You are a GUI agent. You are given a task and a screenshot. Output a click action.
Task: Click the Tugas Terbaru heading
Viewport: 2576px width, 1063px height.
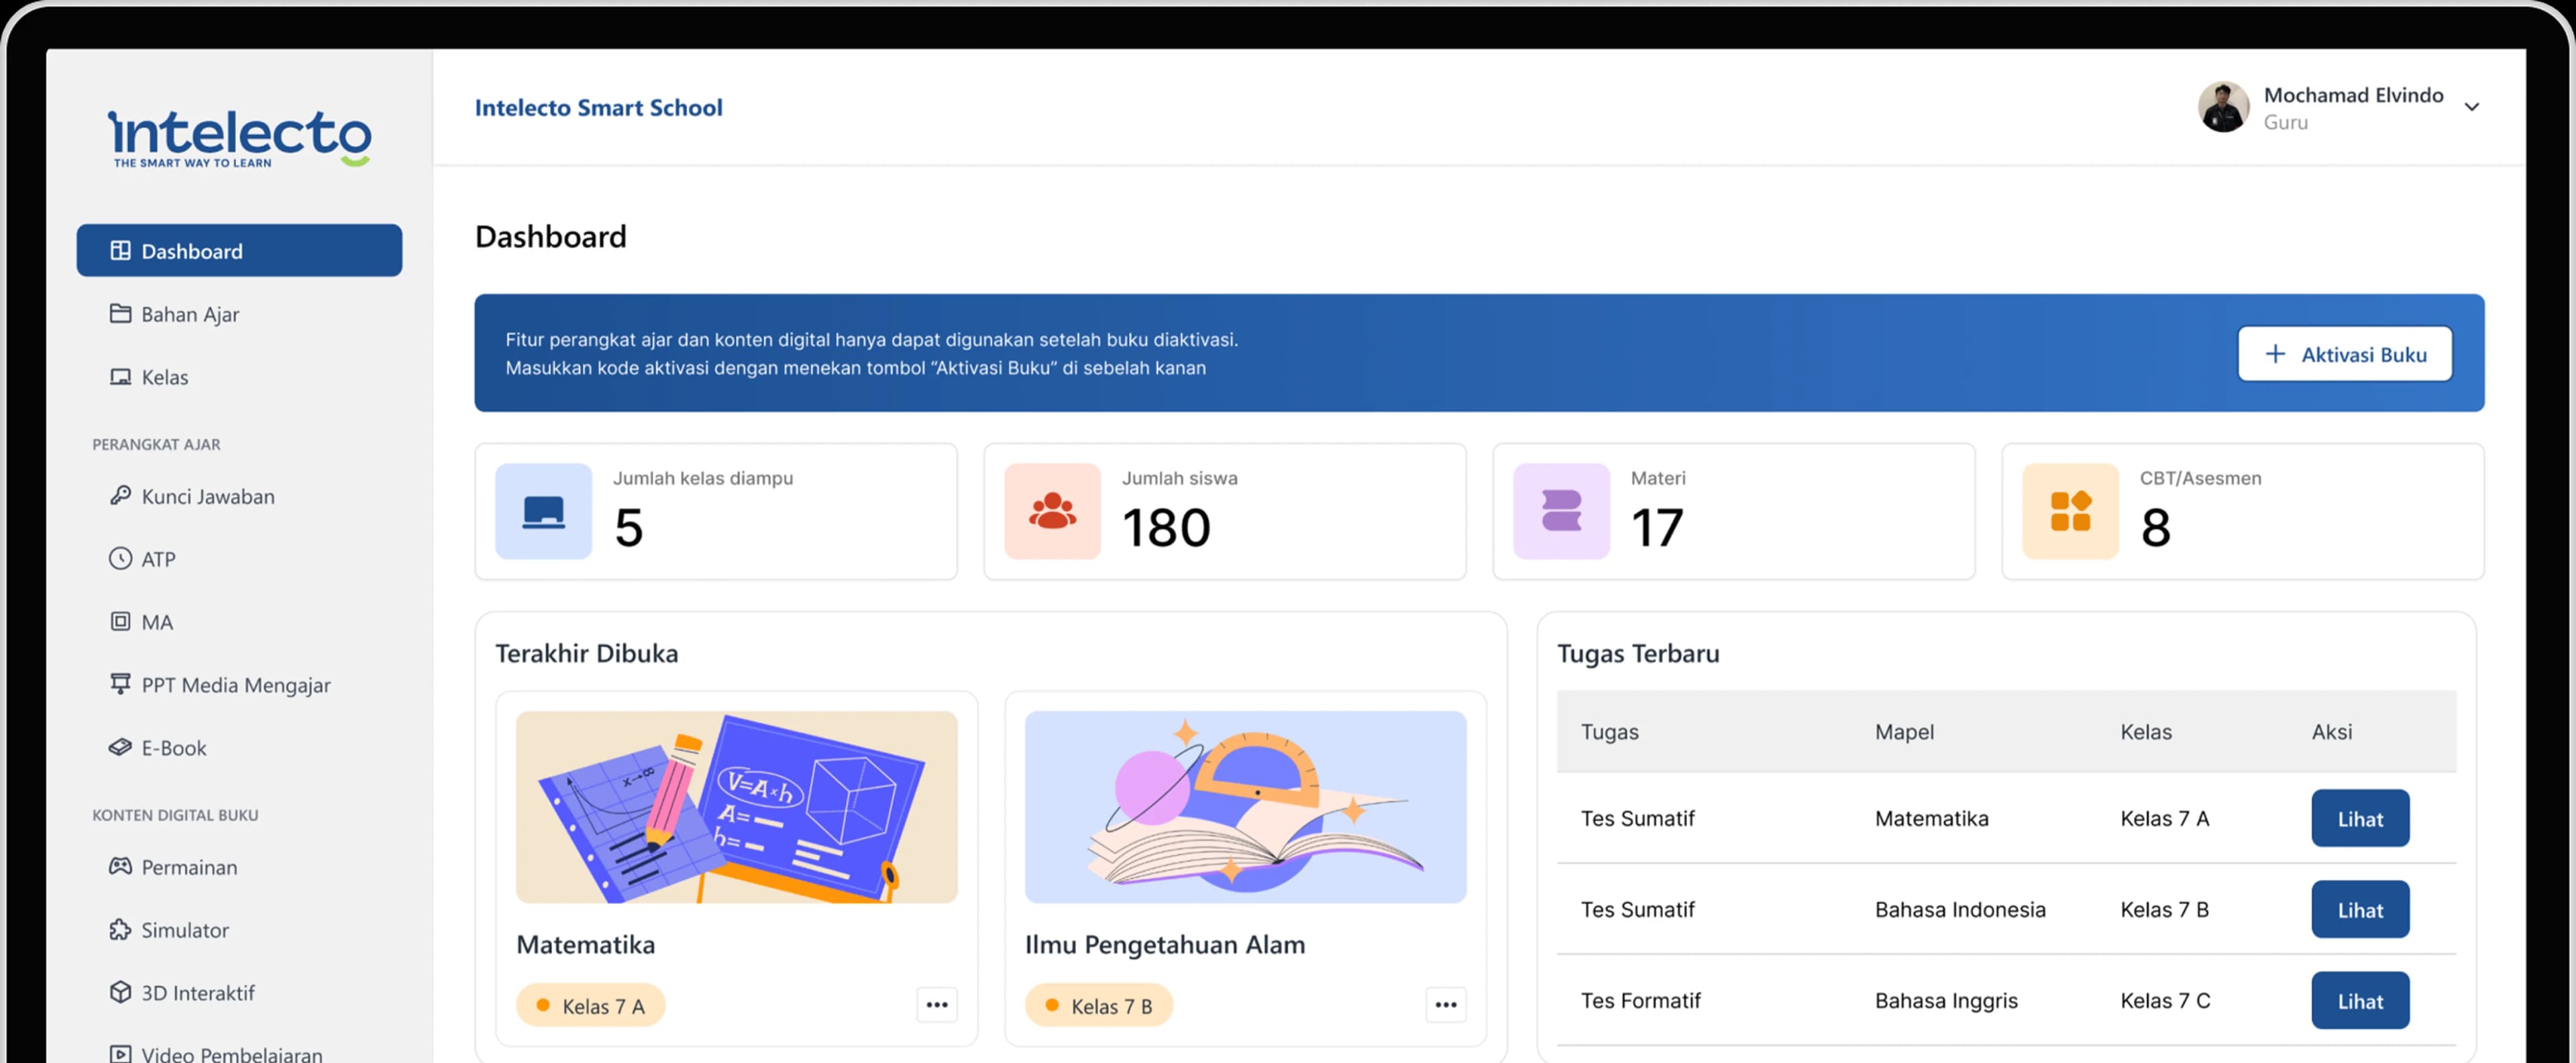coord(1638,654)
